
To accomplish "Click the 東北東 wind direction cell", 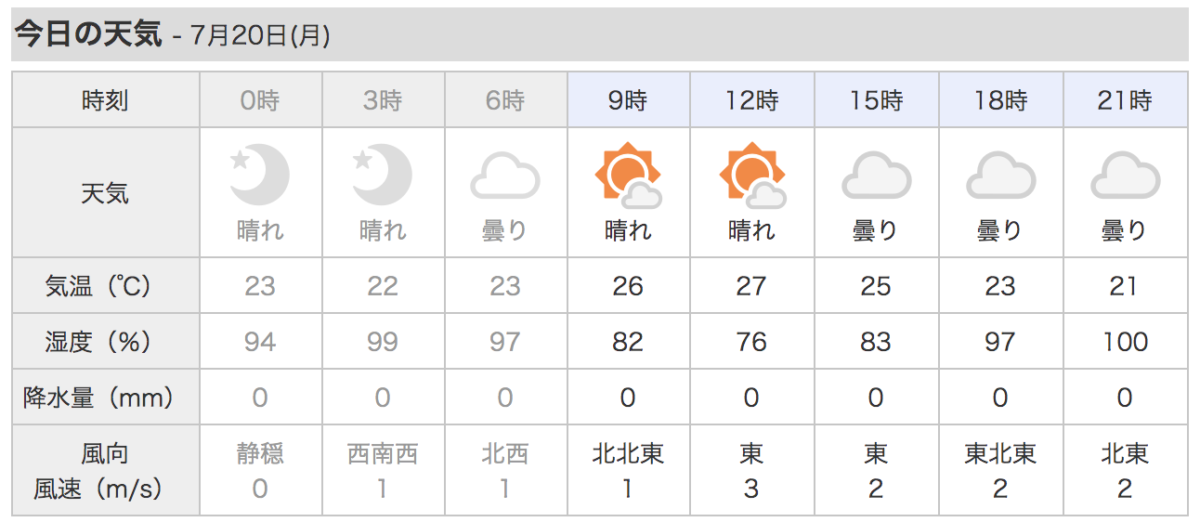I will 1001,455.
